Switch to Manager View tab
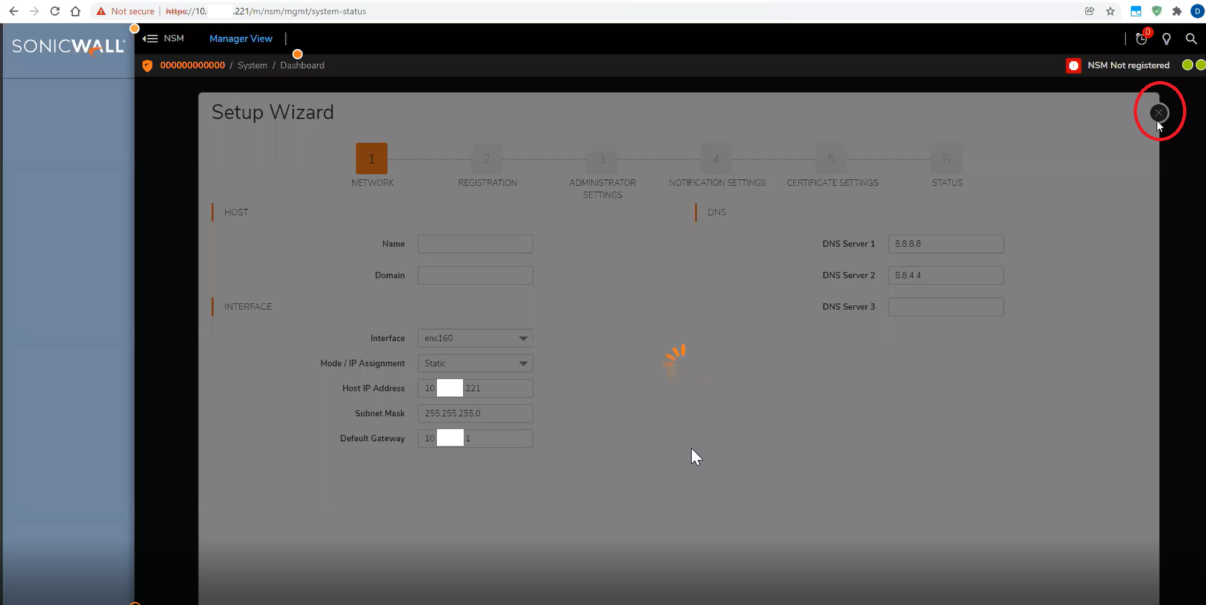The image size is (1206, 605). click(240, 39)
